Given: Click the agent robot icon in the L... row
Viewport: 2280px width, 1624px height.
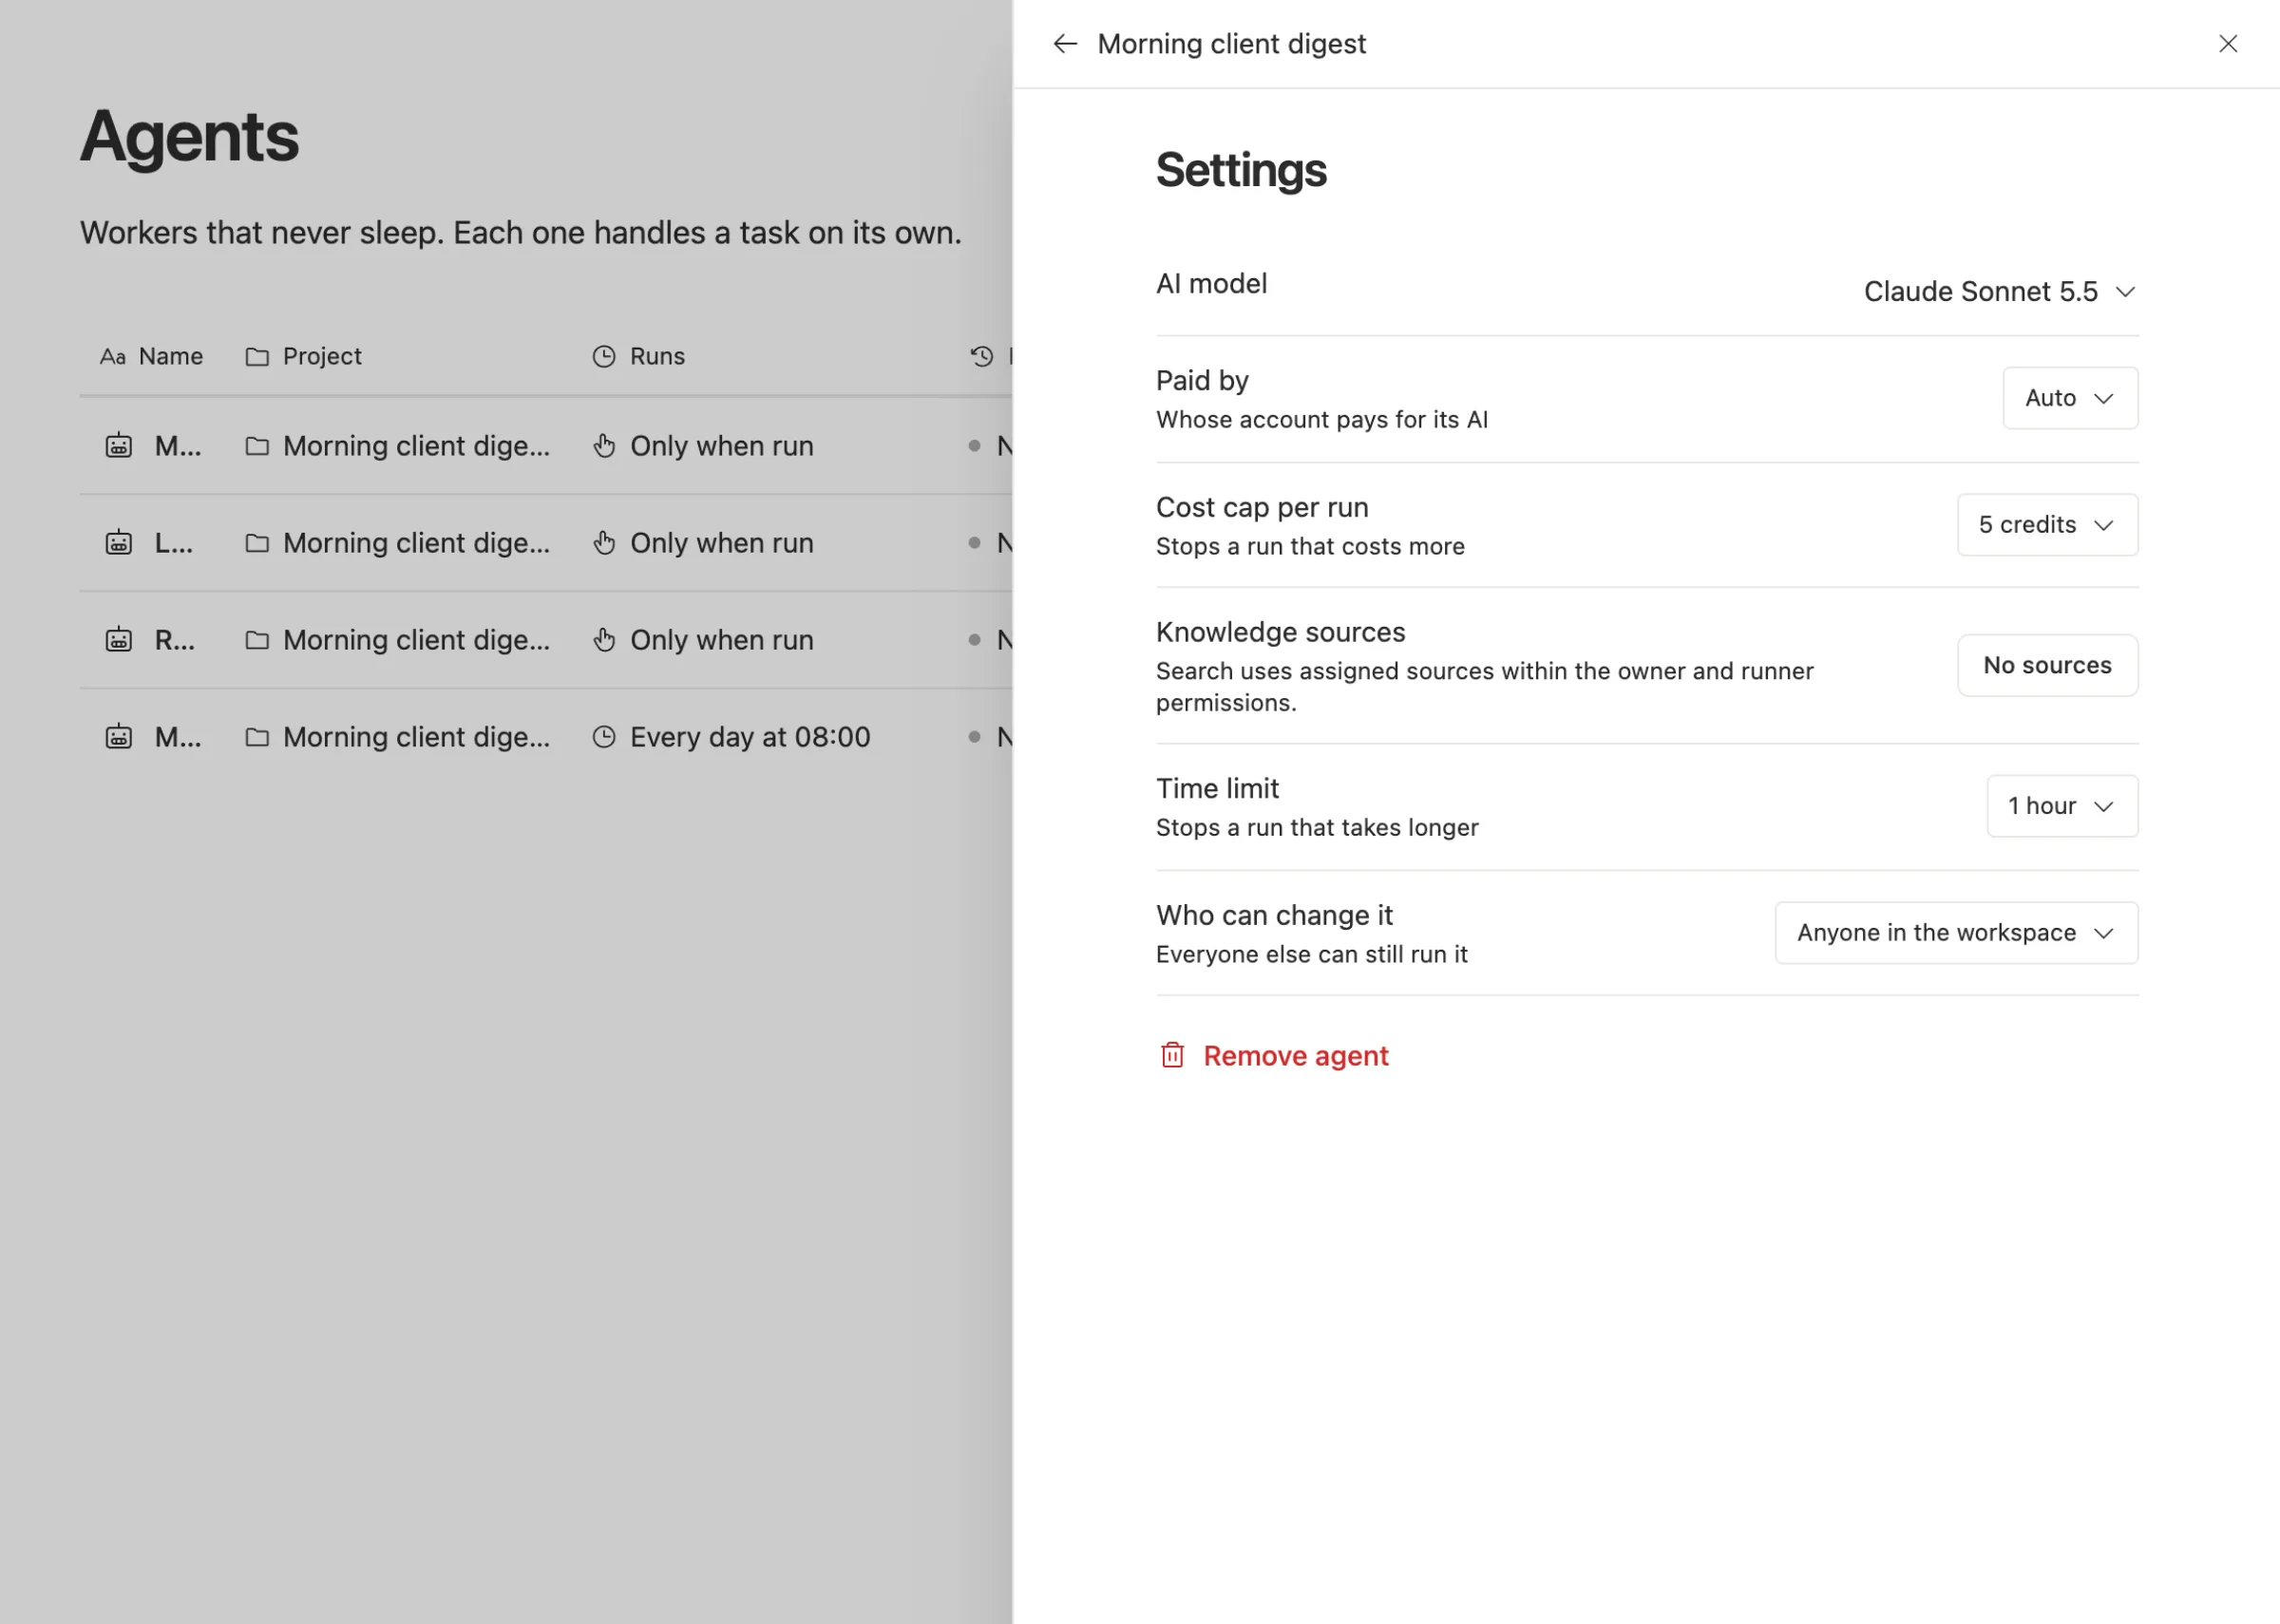Looking at the screenshot, I should point(119,543).
